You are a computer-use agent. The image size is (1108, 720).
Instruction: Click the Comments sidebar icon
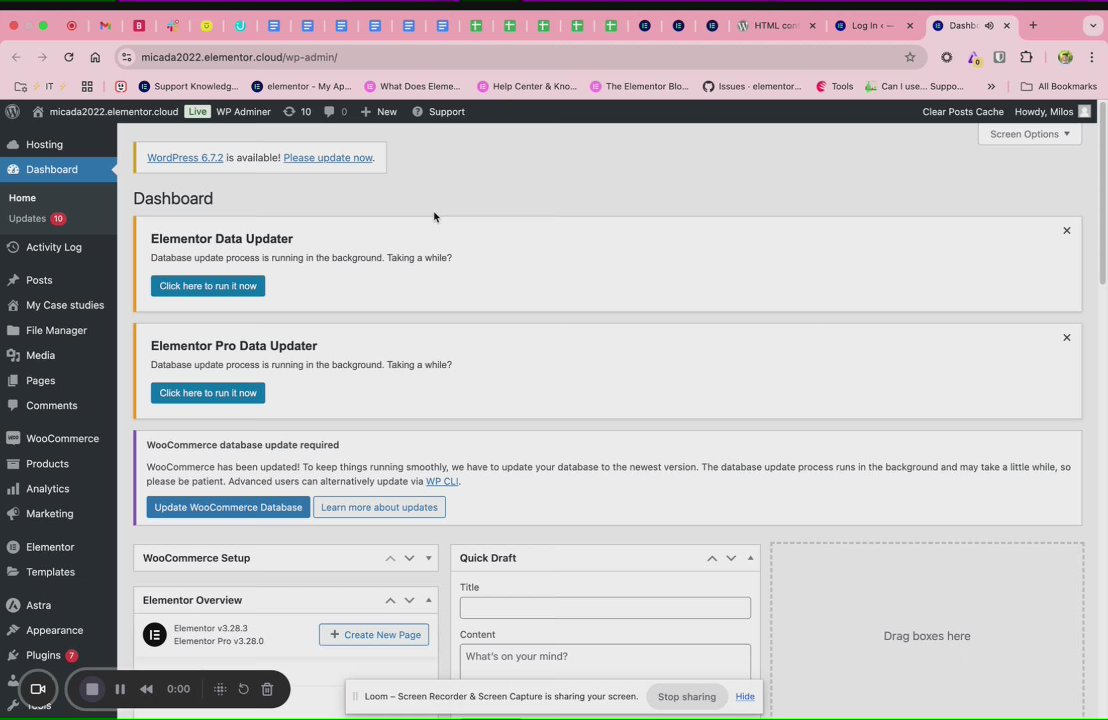tap(13, 406)
